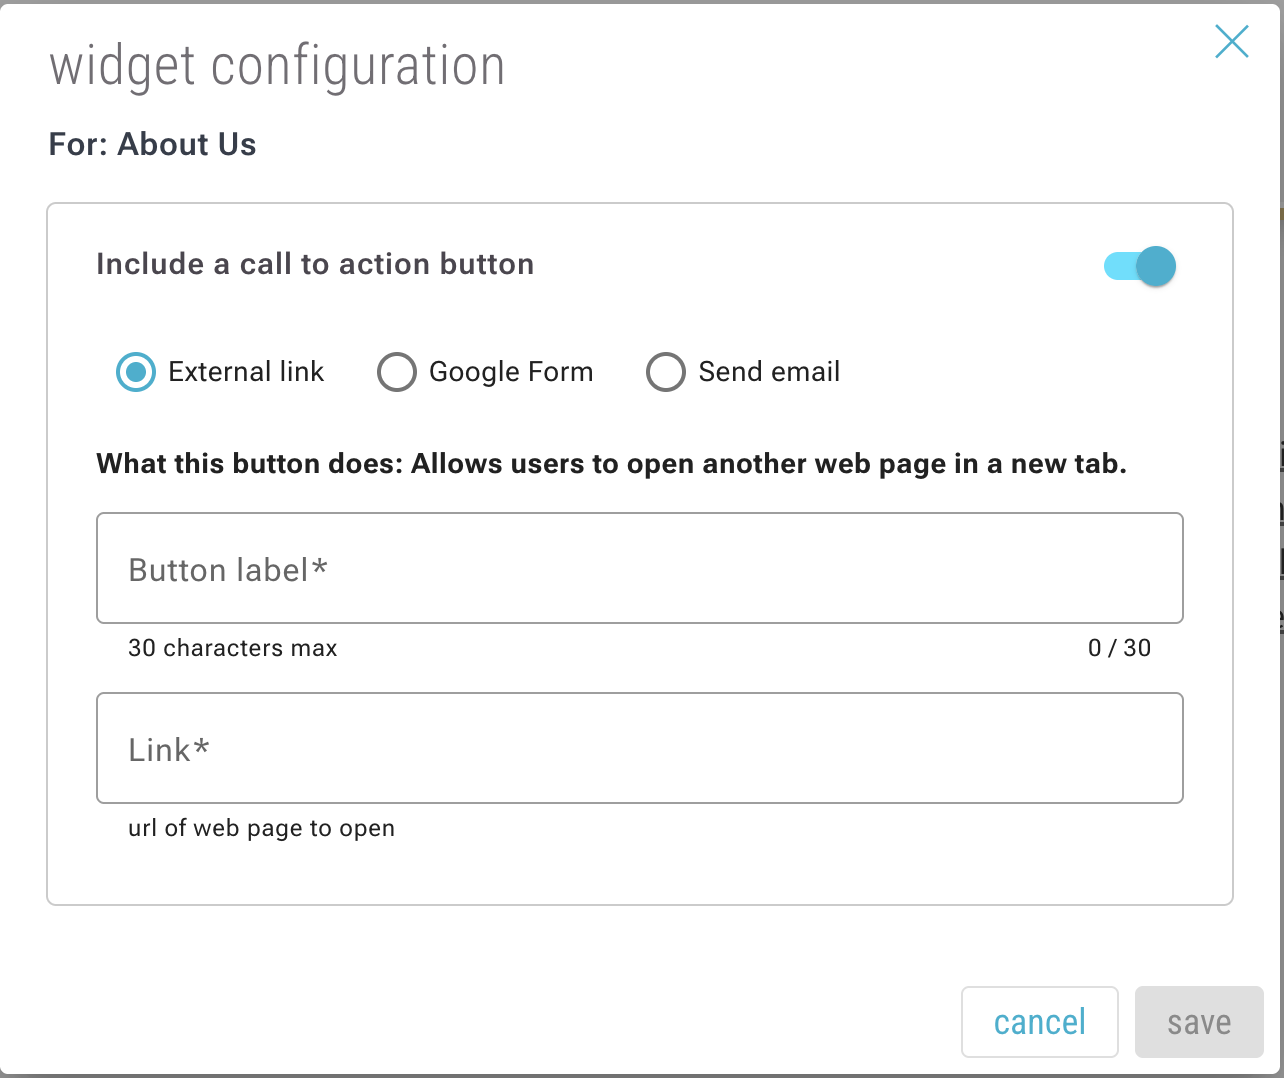Screen dimensions: 1284x1078
Task: Close the widget configuration dialog
Action: click(1231, 42)
